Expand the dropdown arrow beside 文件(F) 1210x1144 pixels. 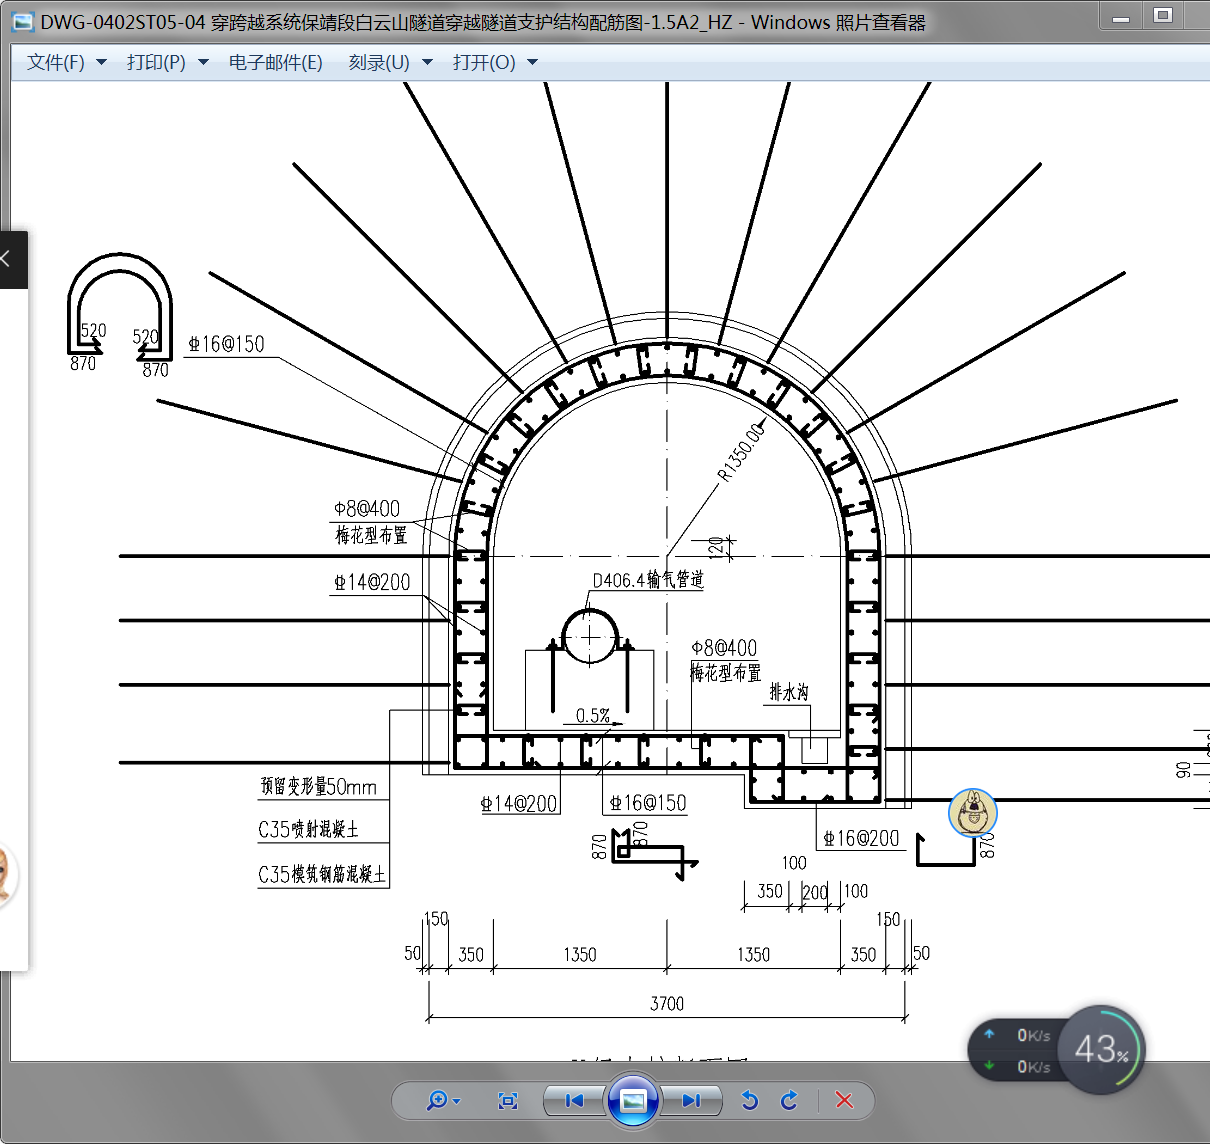tap(101, 62)
